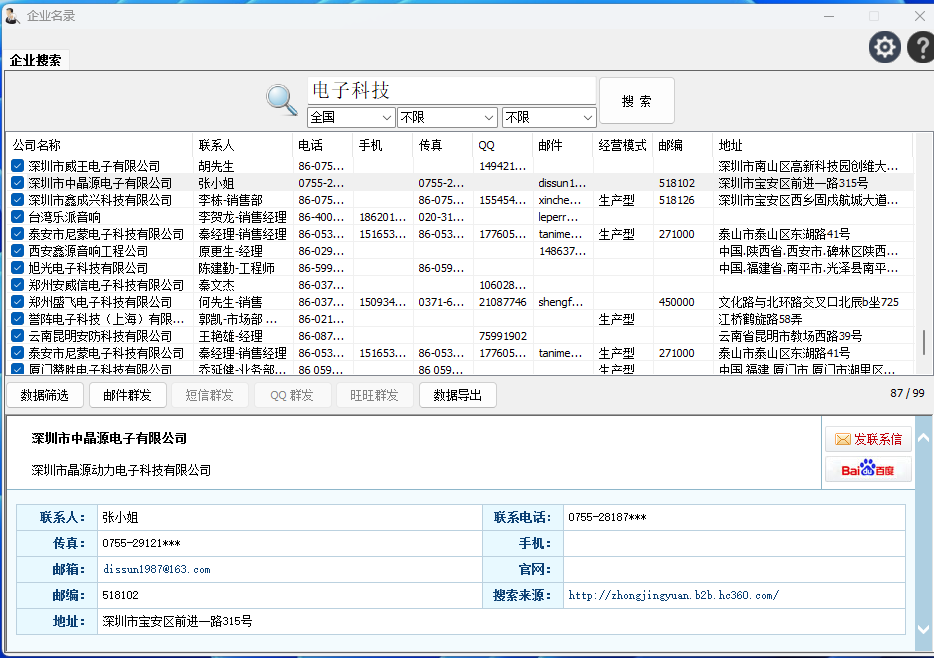The height and width of the screenshot is (658, 934).
Task: Click the 数据导出 button
Action: tap(457, 395)
